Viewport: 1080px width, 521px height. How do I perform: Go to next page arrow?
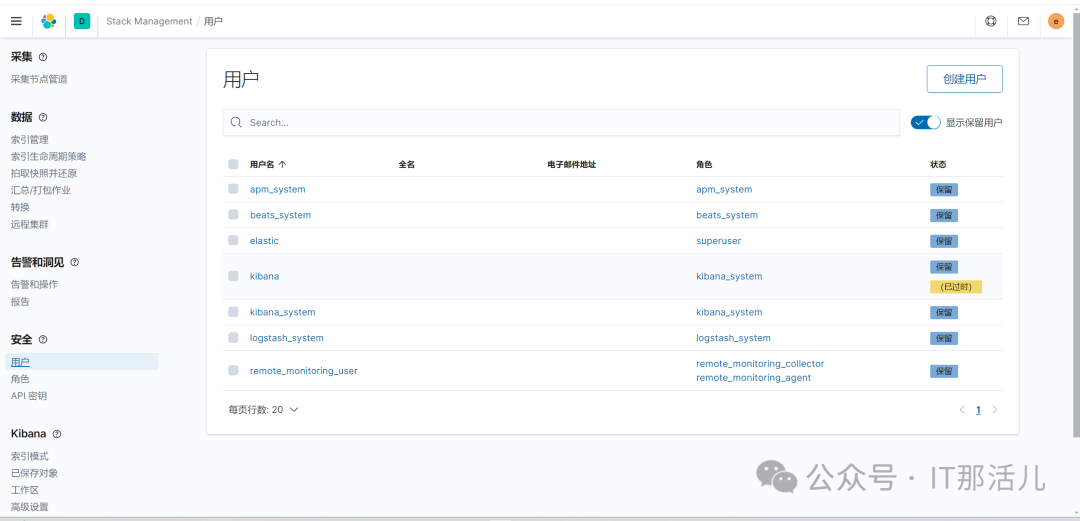coord(994,409)
